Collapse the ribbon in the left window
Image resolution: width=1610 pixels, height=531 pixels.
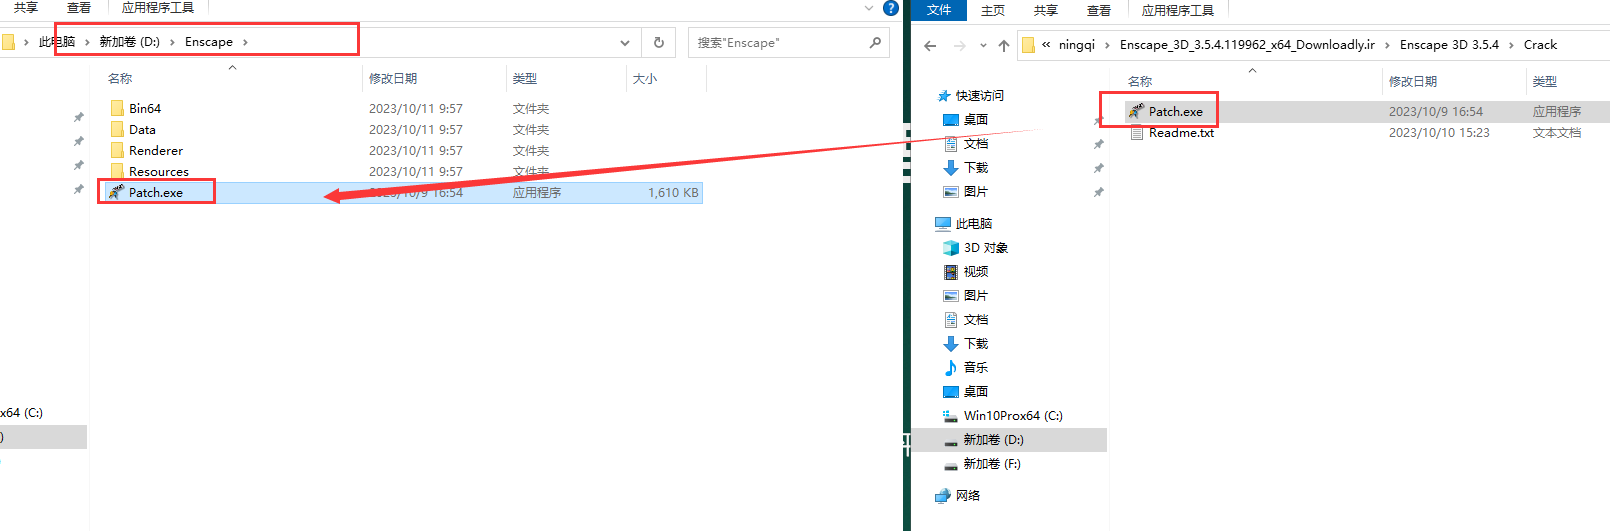click(868, 8)
